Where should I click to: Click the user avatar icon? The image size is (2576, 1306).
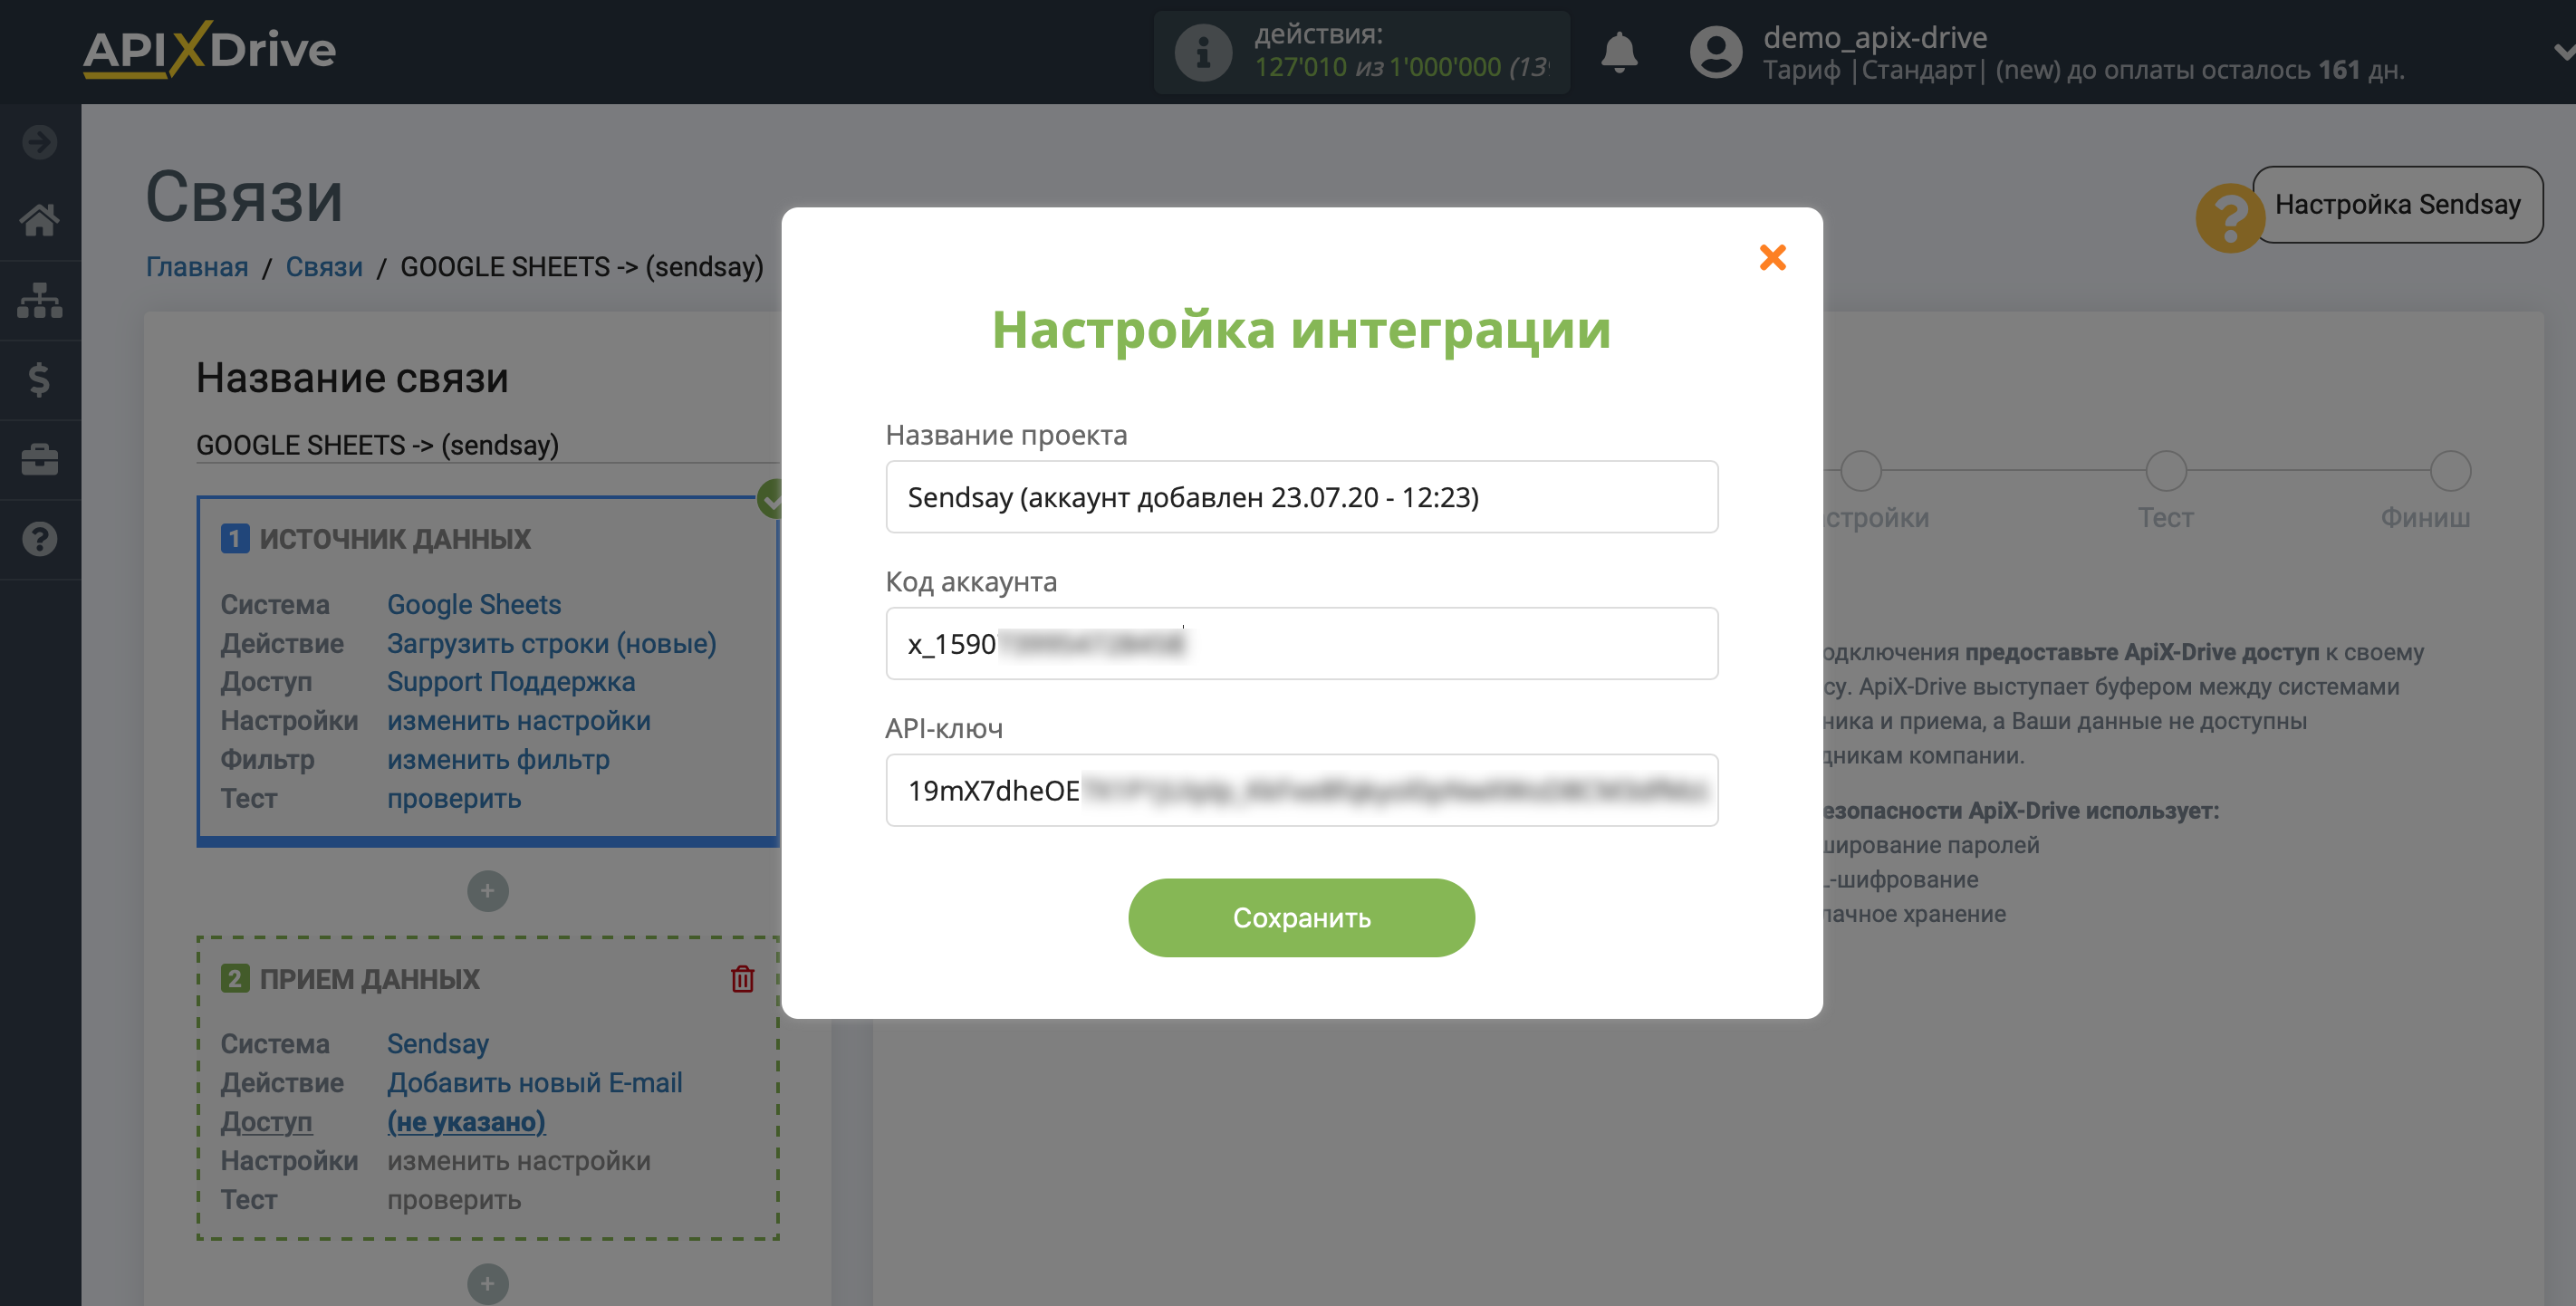point(1716,52)
